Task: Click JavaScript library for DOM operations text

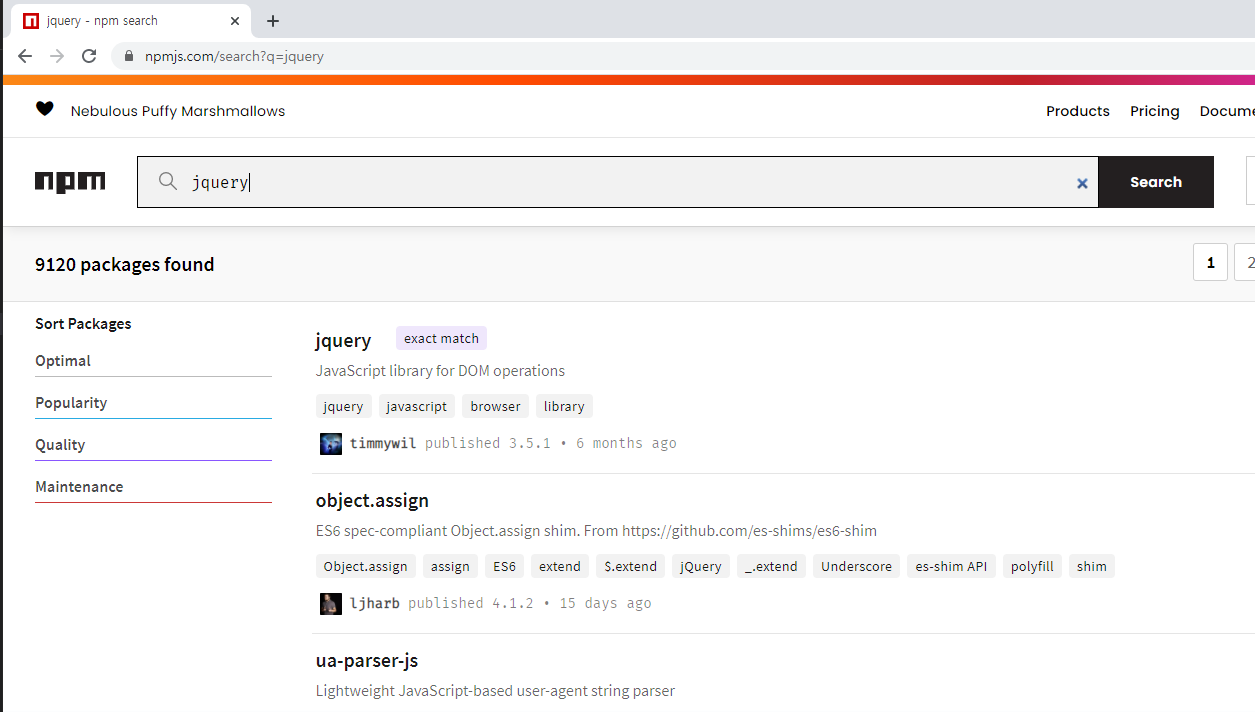Action: (x=440, y=371)
